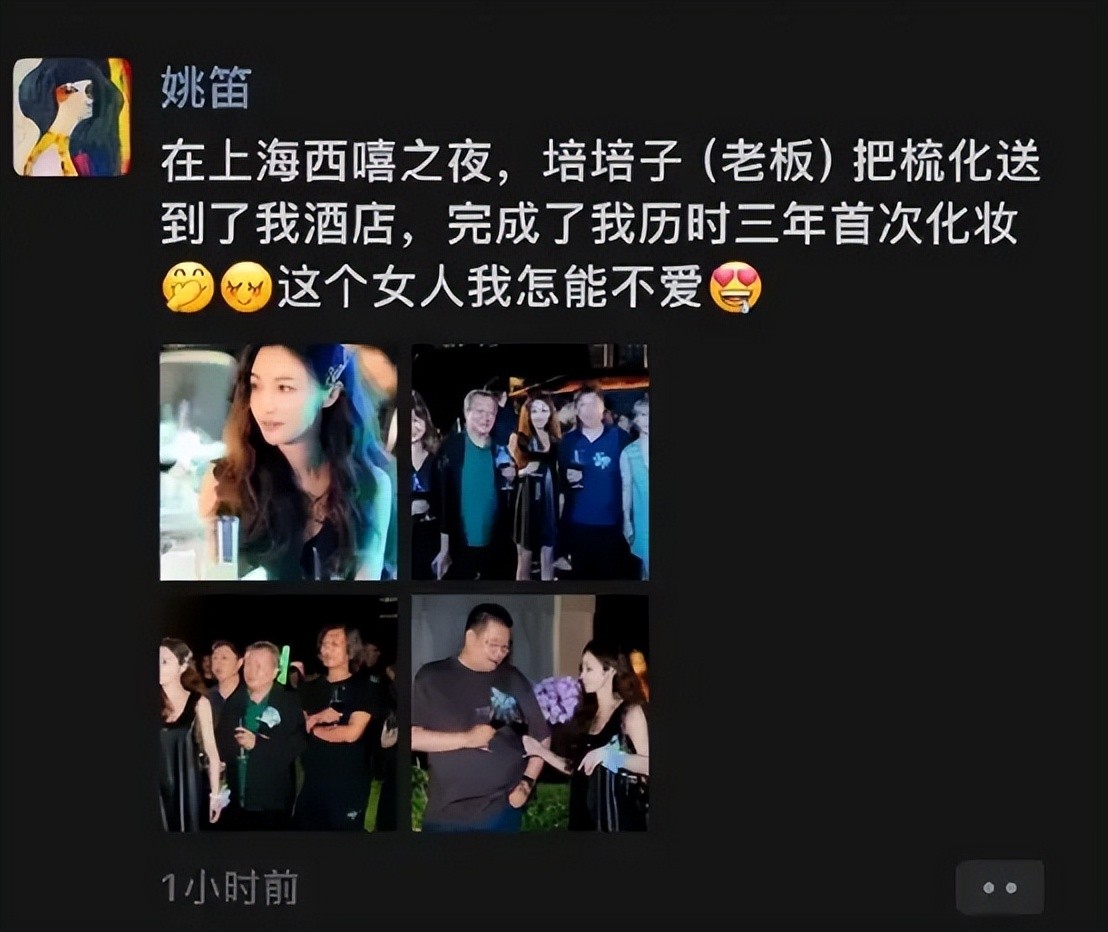Viewport: 1108px width, 932px height.
Task: Click the 1小时前 timestamp
Action: 230,888
